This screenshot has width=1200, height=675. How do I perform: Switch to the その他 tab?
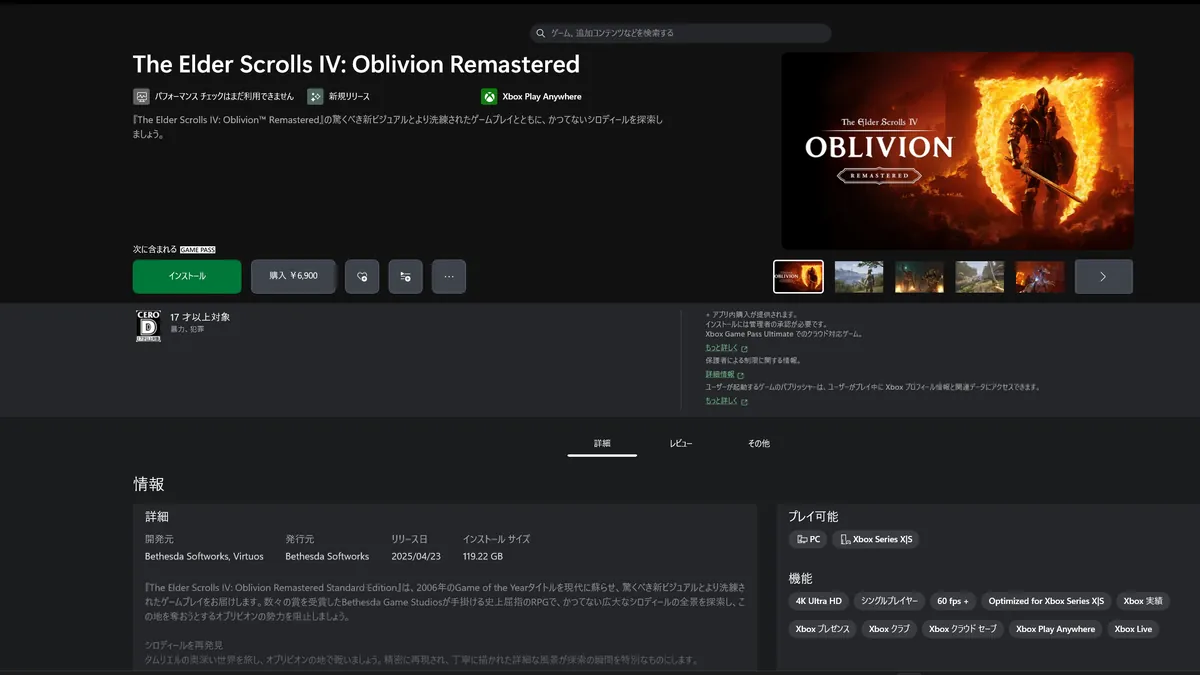(759, 443)
